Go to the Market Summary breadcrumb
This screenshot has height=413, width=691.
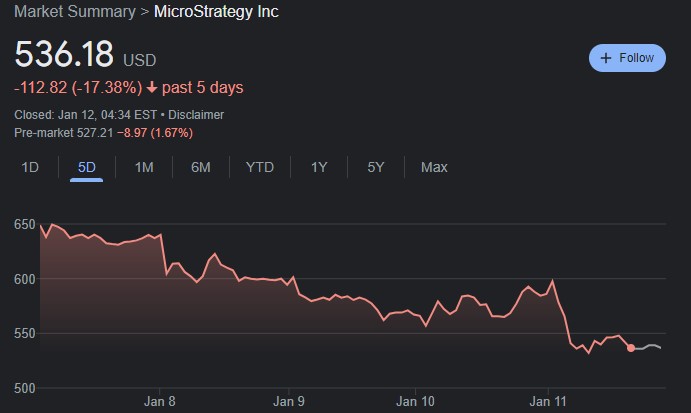[74, 12]
